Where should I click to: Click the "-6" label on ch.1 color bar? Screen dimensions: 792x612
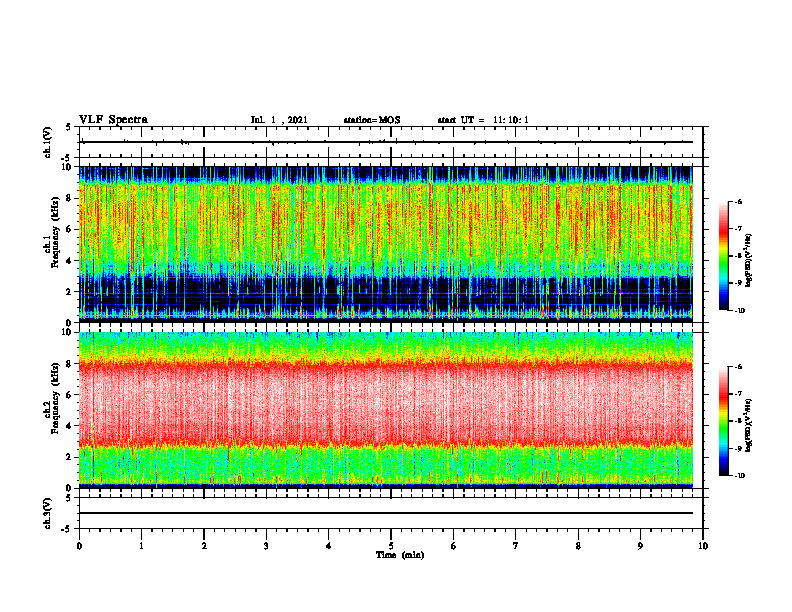(x=738, y=201)
